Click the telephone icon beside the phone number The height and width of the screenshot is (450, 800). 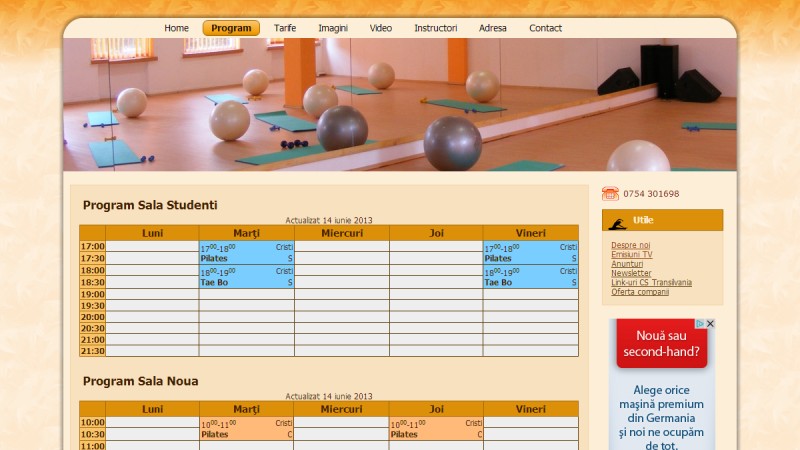[610, 194]
